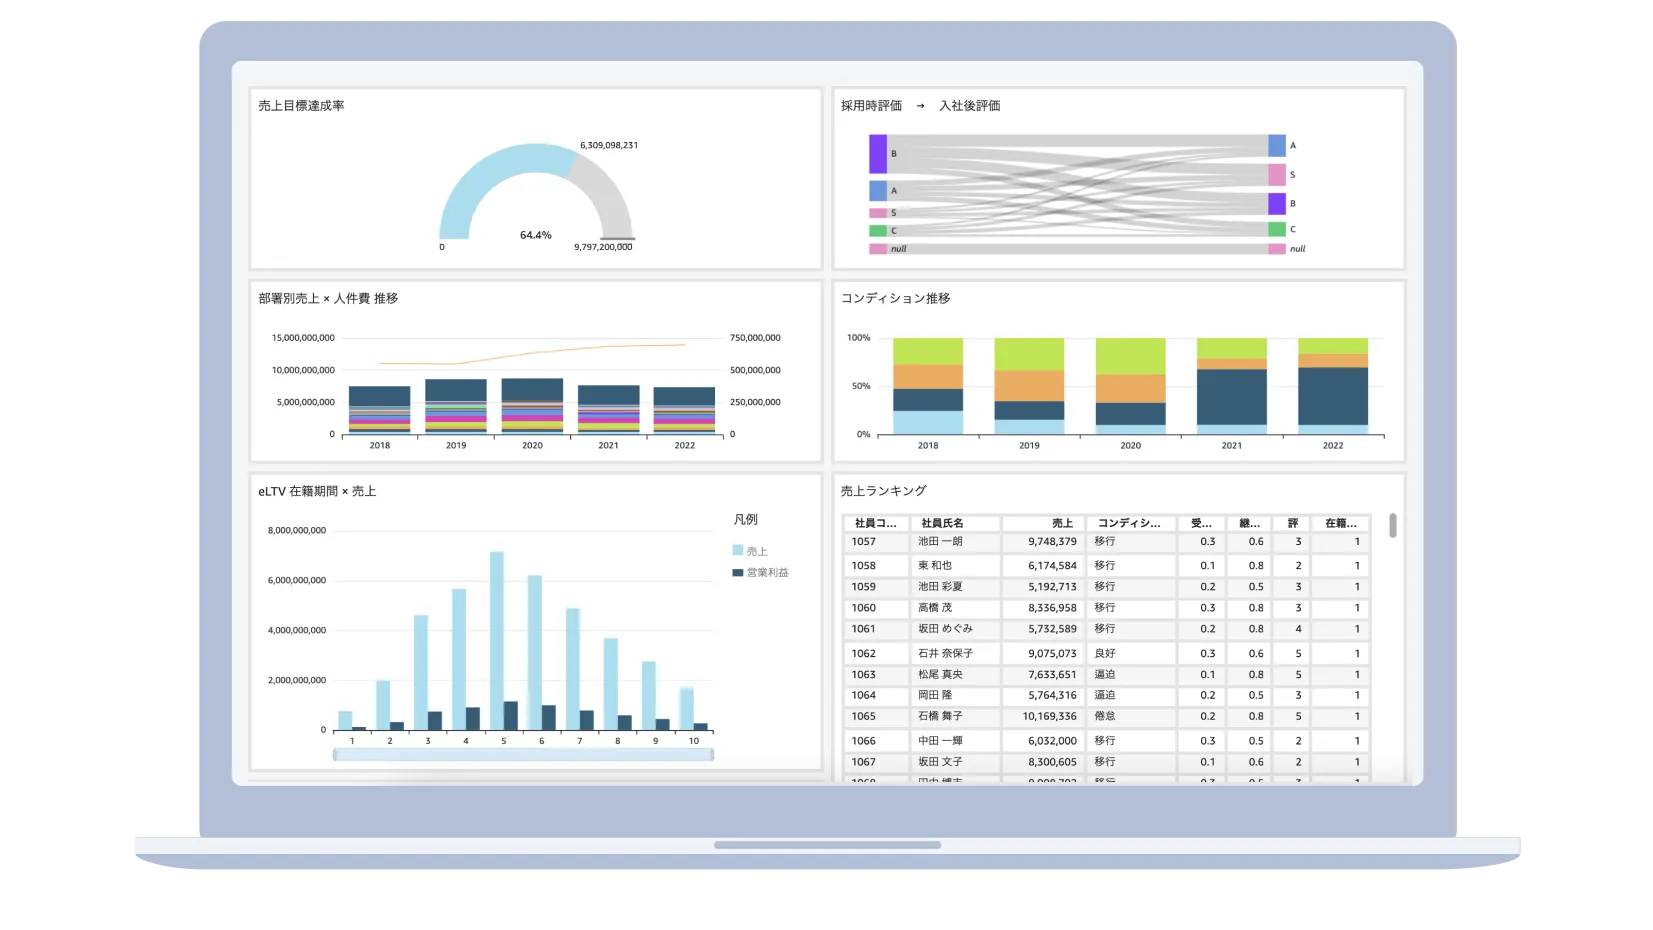Click the 営業利益 legend color swatch
The image size is (1653, 930).
click(737, 573)
